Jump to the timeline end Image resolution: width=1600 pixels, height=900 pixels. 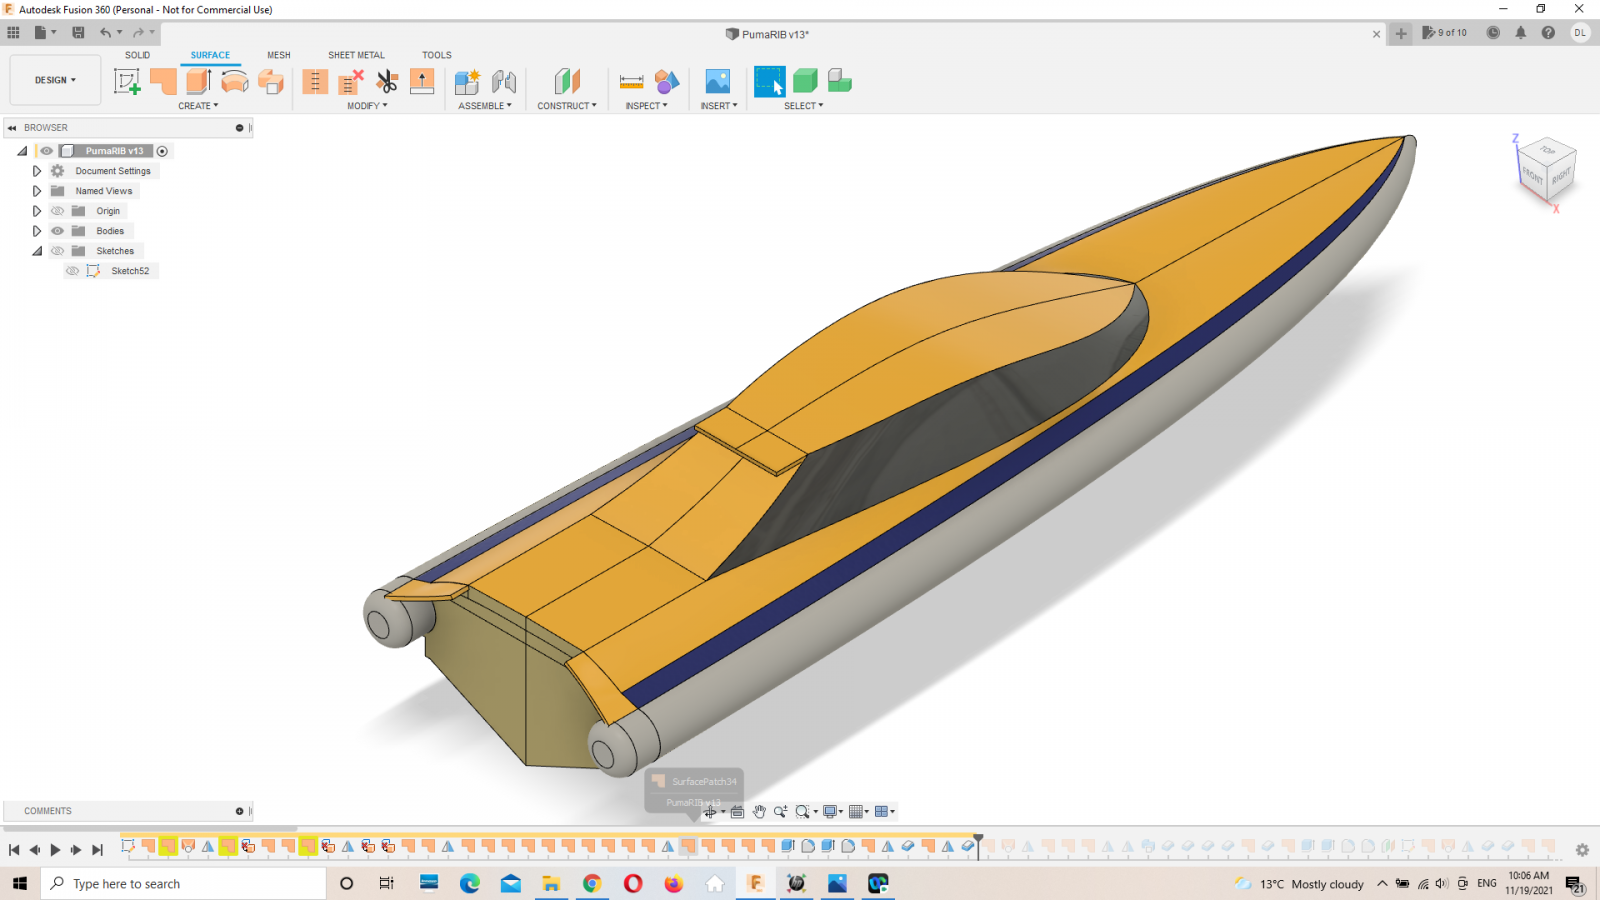click(97, 850)
